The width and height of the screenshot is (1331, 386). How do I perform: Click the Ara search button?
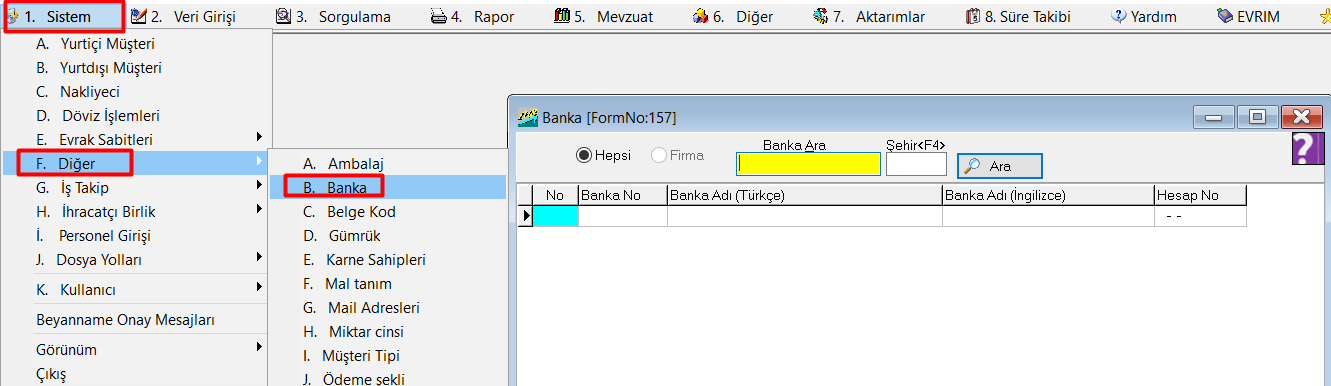point(999,166)
